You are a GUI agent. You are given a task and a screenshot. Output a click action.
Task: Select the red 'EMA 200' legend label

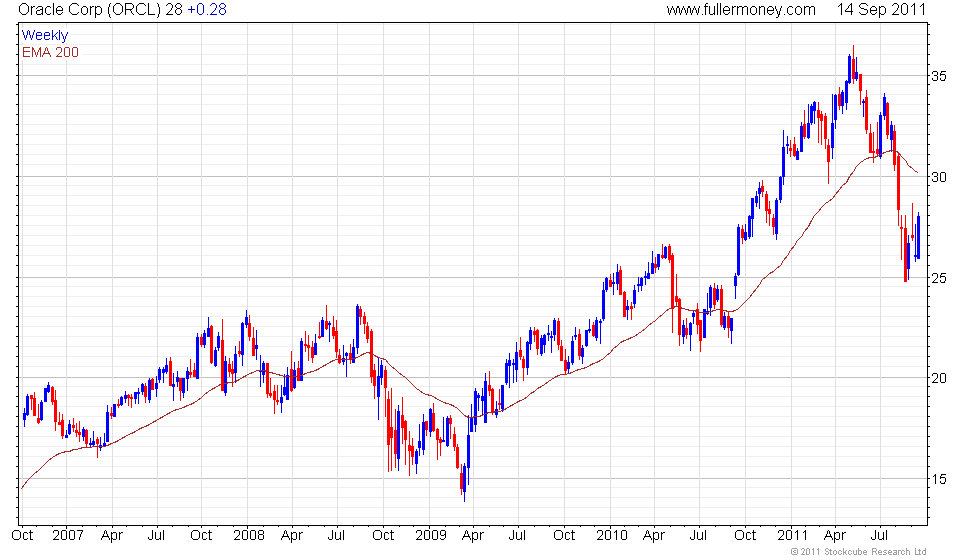(50, 52)
